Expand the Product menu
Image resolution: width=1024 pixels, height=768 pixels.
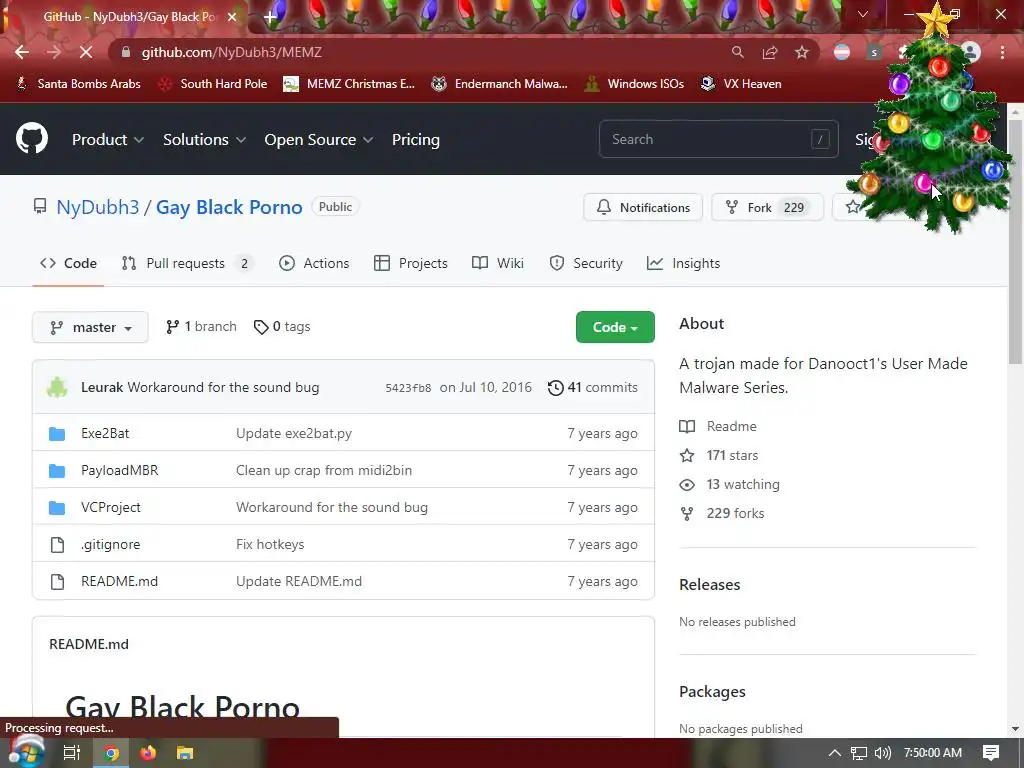click(x=108, y=140)
